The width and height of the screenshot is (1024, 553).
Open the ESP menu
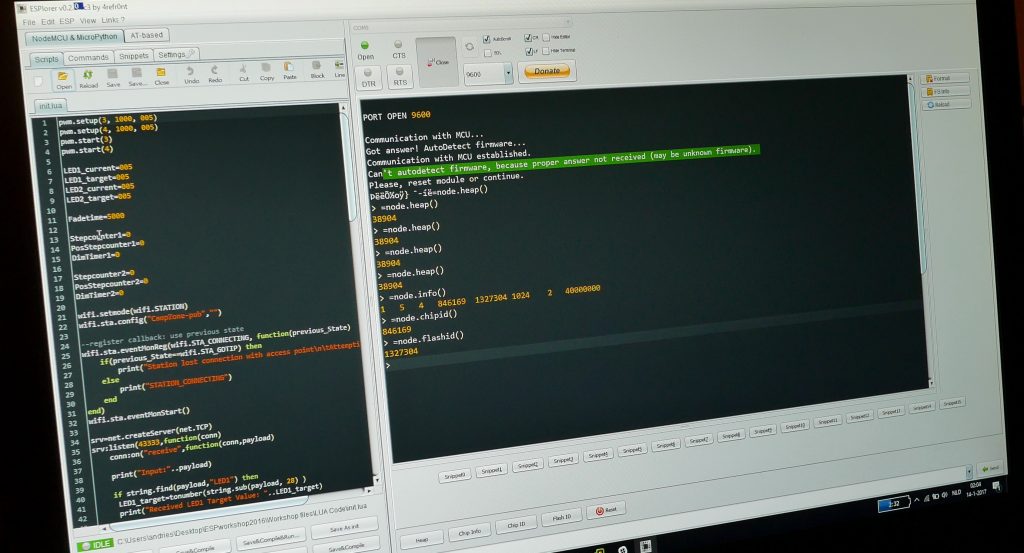click(67, 21)
